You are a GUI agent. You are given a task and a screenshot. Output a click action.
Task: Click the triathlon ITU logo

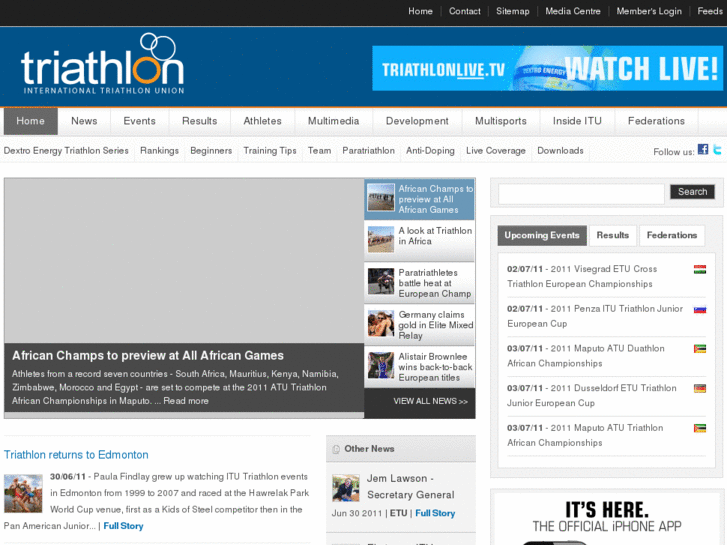tap(102, 64)
